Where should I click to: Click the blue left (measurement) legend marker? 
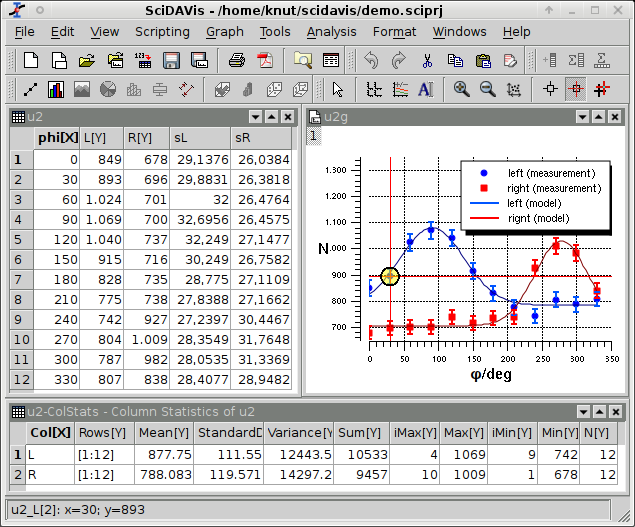click(484, 172)
